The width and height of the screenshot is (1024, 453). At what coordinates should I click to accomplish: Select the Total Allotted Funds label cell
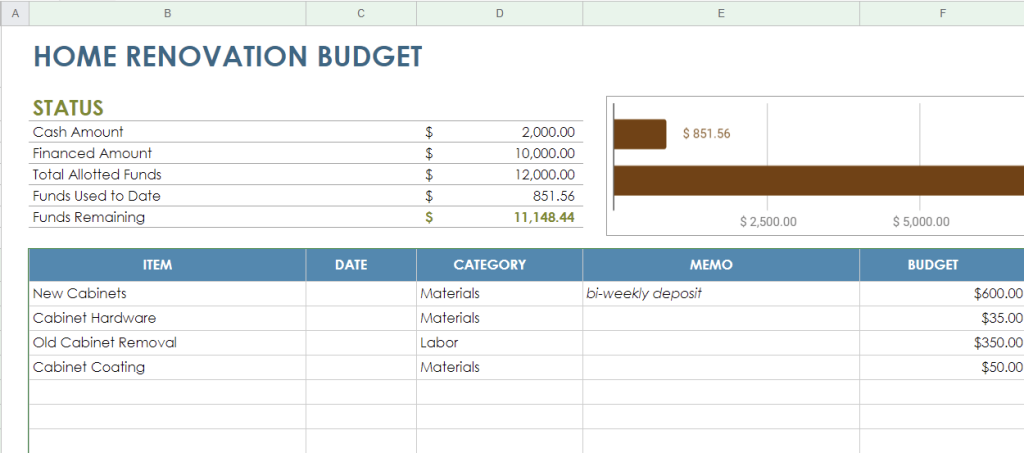(x=97, y=175)
